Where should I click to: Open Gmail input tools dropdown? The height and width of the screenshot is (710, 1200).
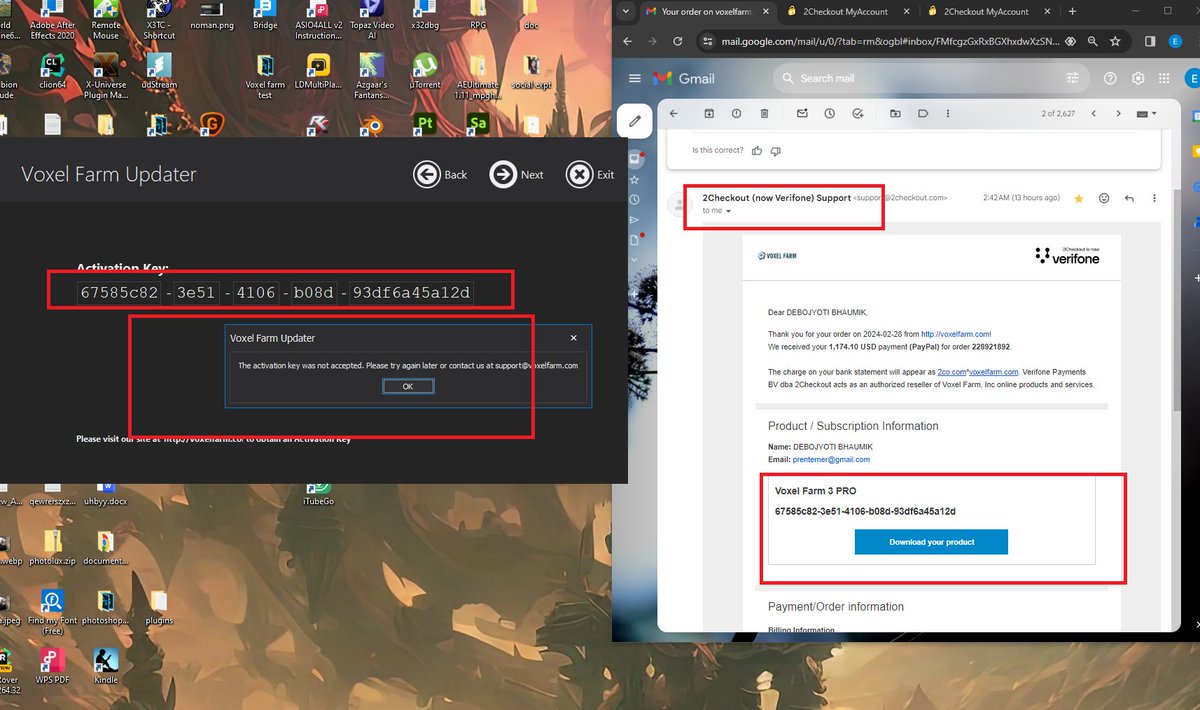(x=1147, y=114)
